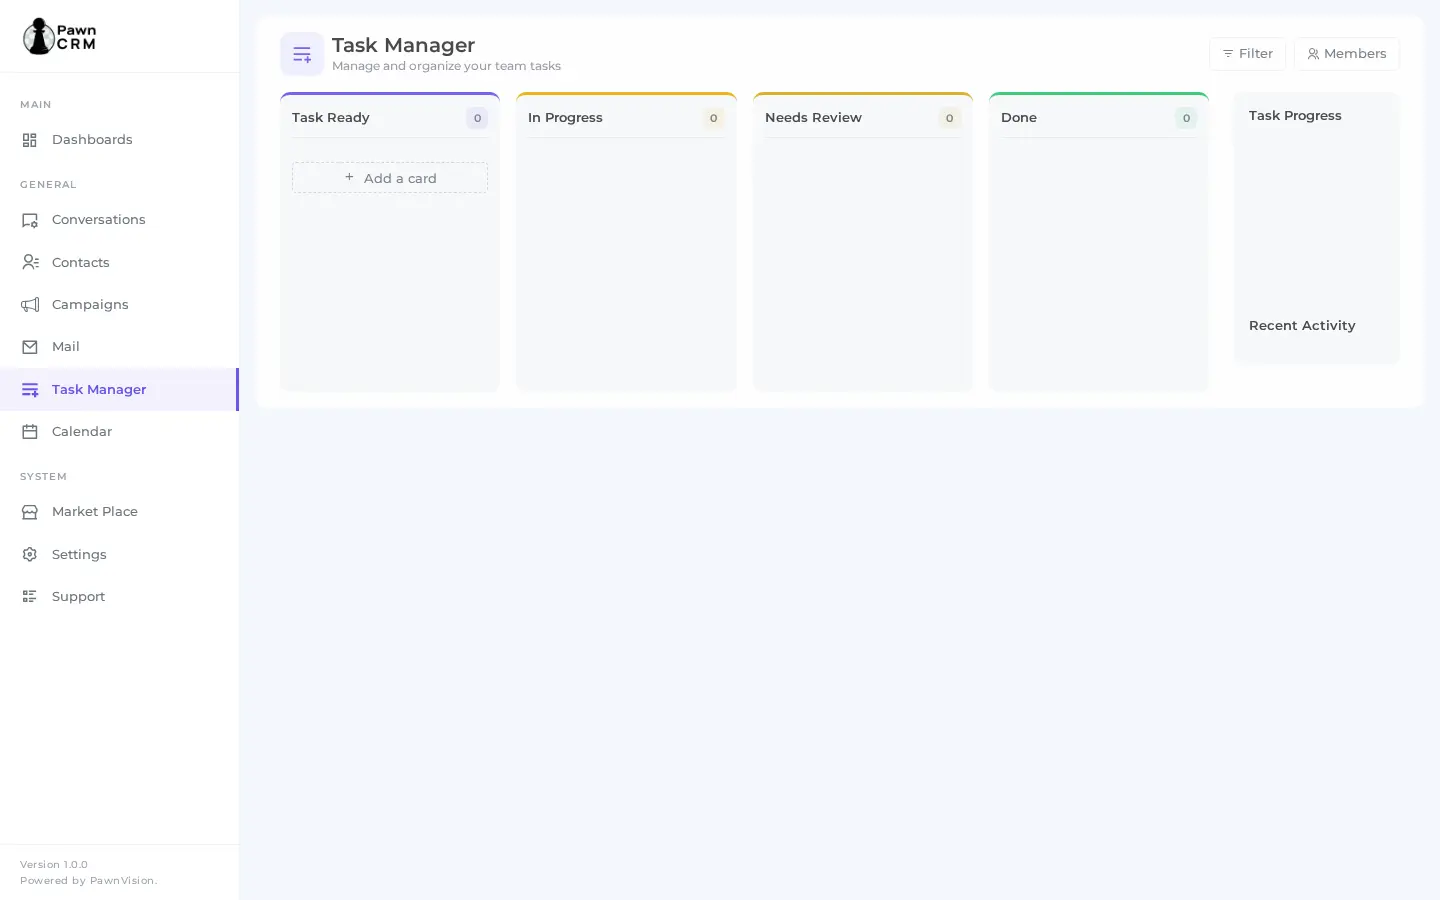Viewport: 1440px width, 900px height.
Task: Select the Conversations chat bubble icon
Action: pos(29,220)
